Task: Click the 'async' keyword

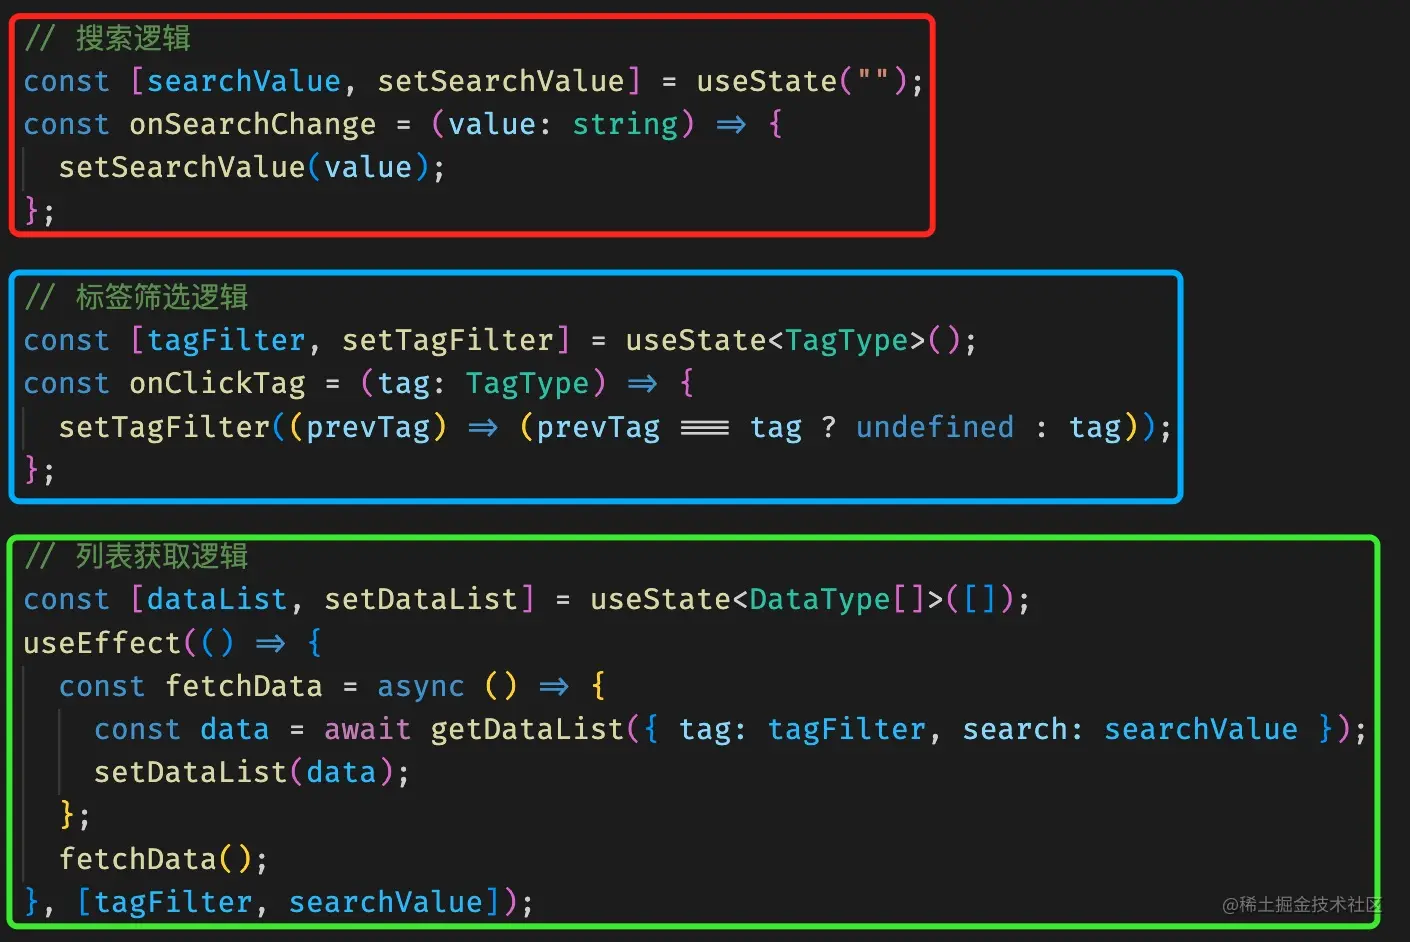Action: click(x=421, y=686)
